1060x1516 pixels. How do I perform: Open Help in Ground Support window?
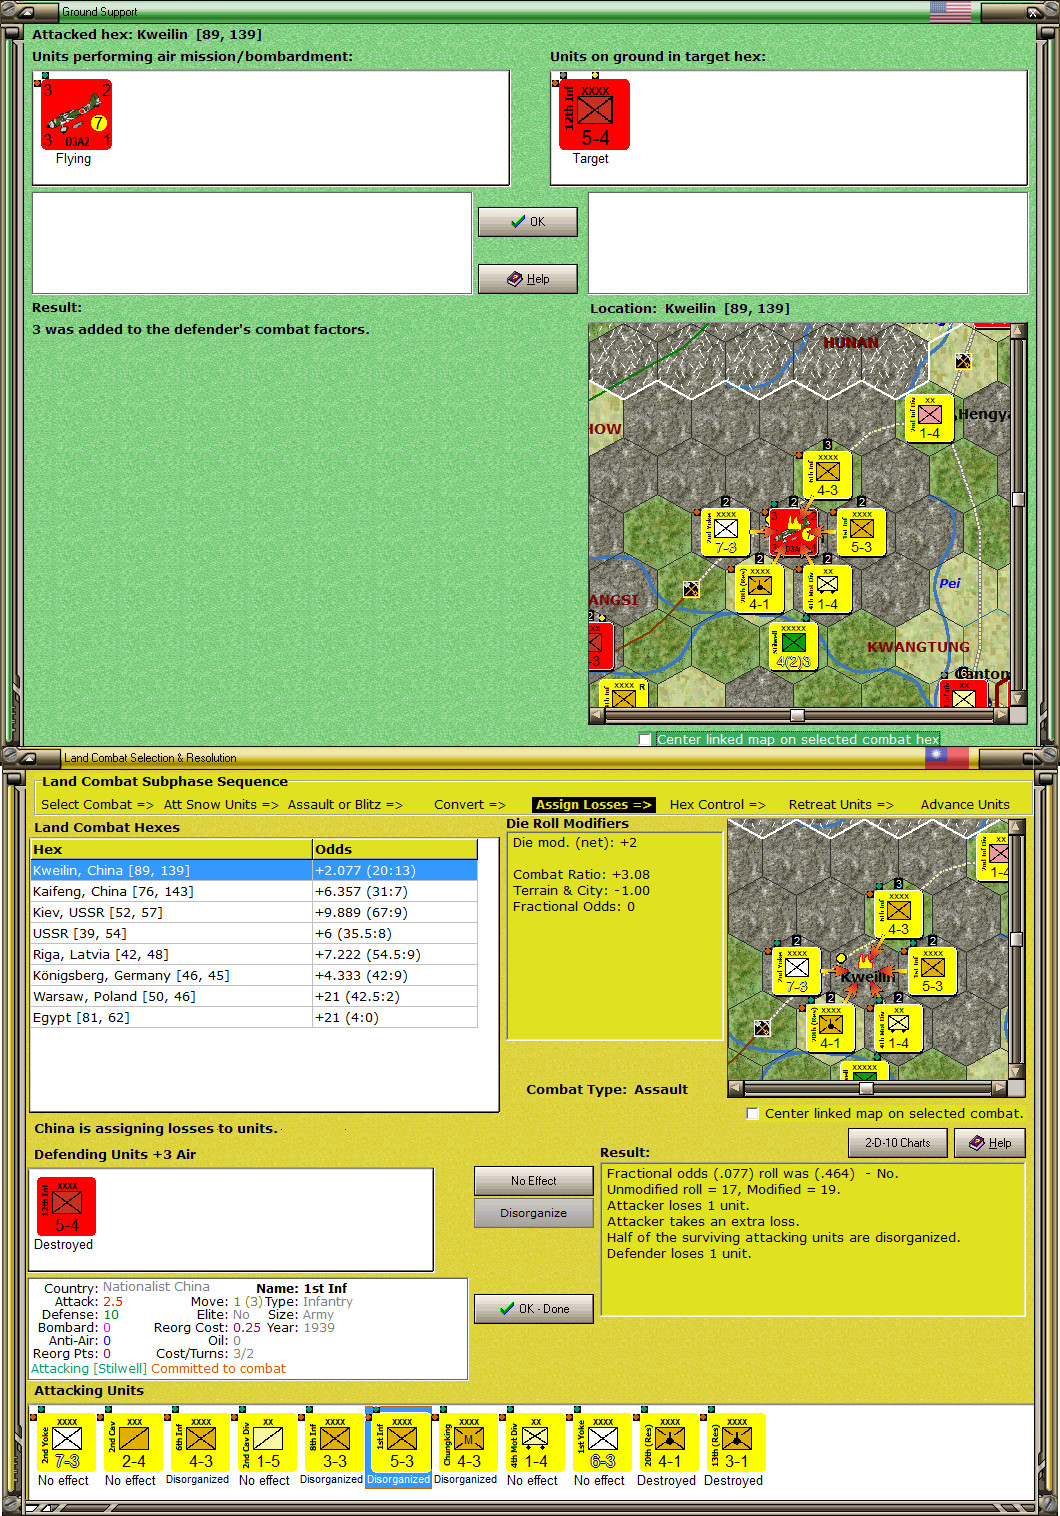tap(528, 279)
